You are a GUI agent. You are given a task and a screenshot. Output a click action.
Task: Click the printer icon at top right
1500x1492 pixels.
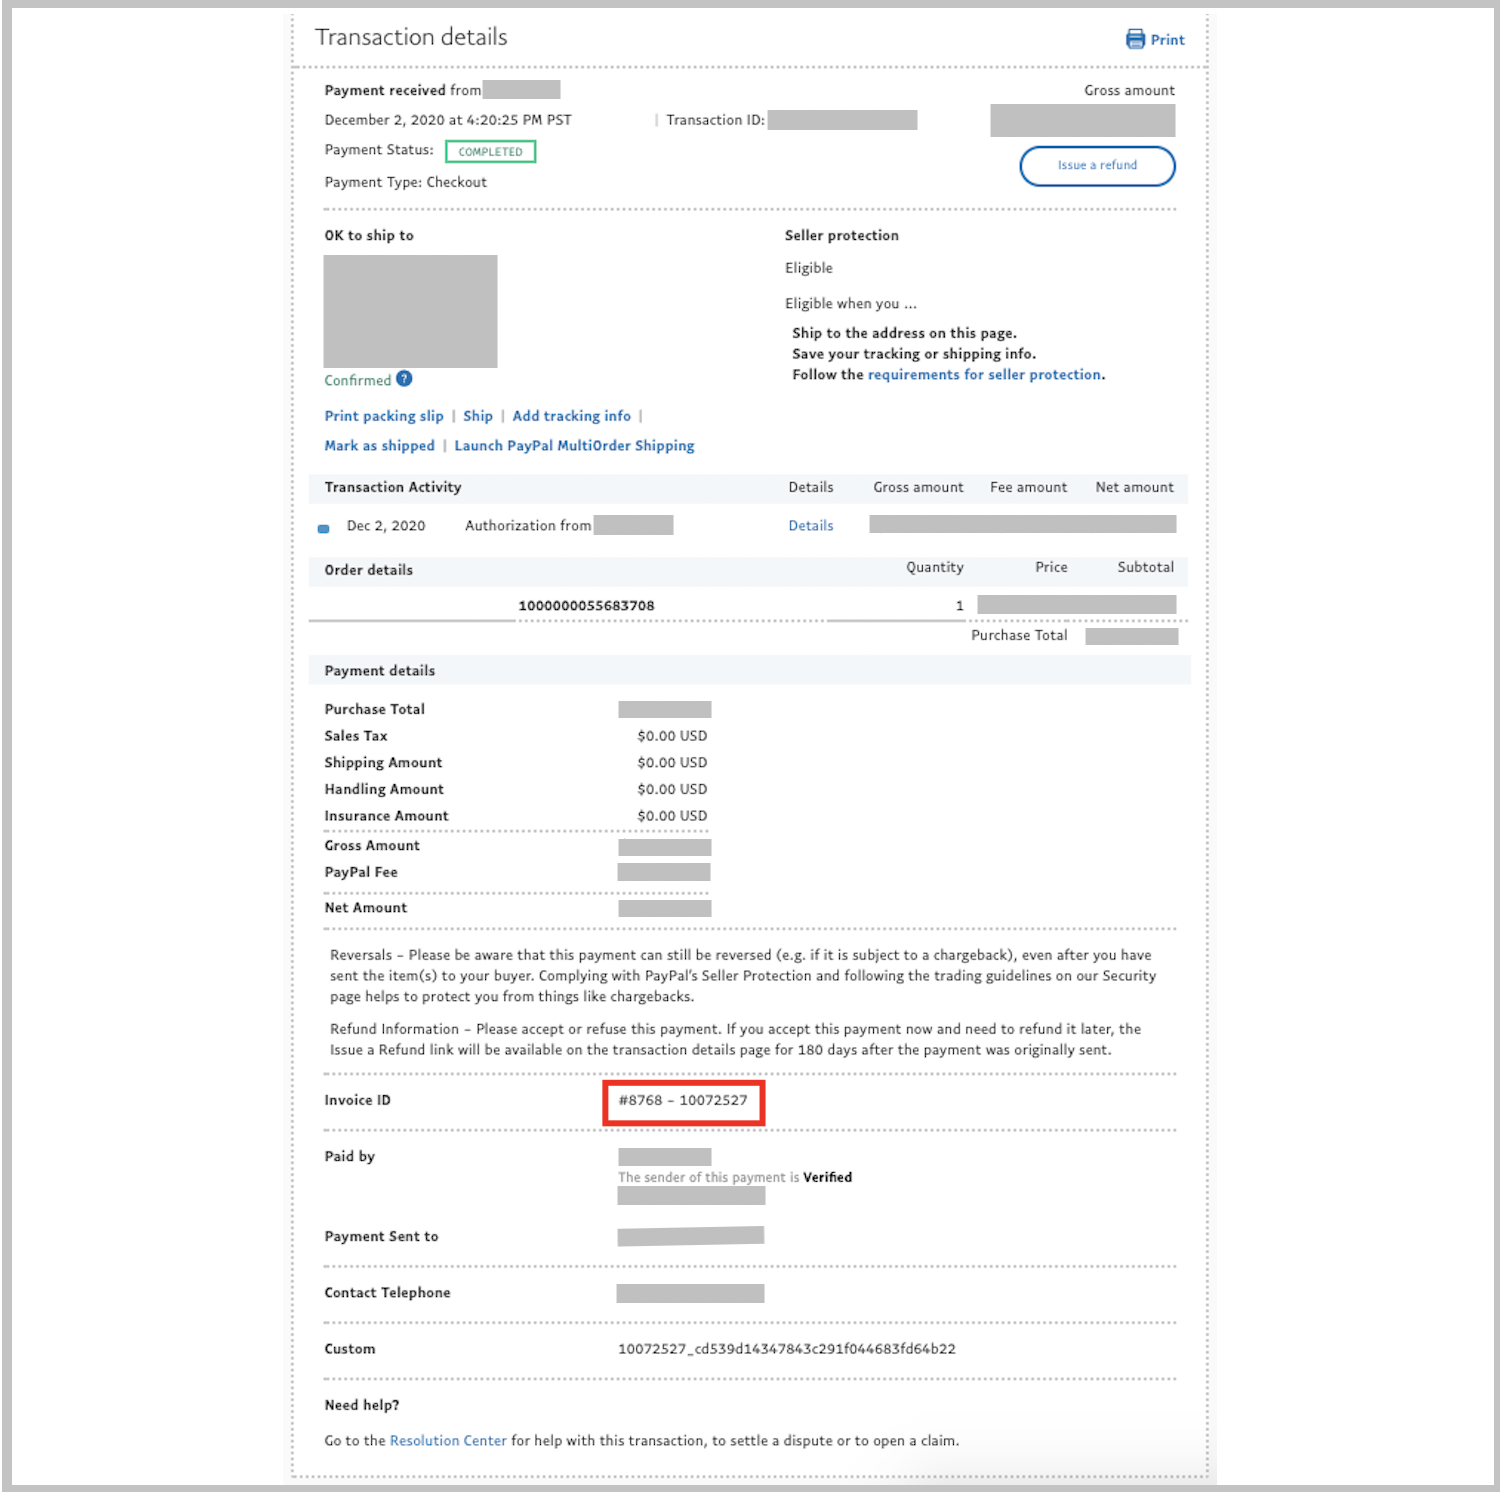(1135, 39)
